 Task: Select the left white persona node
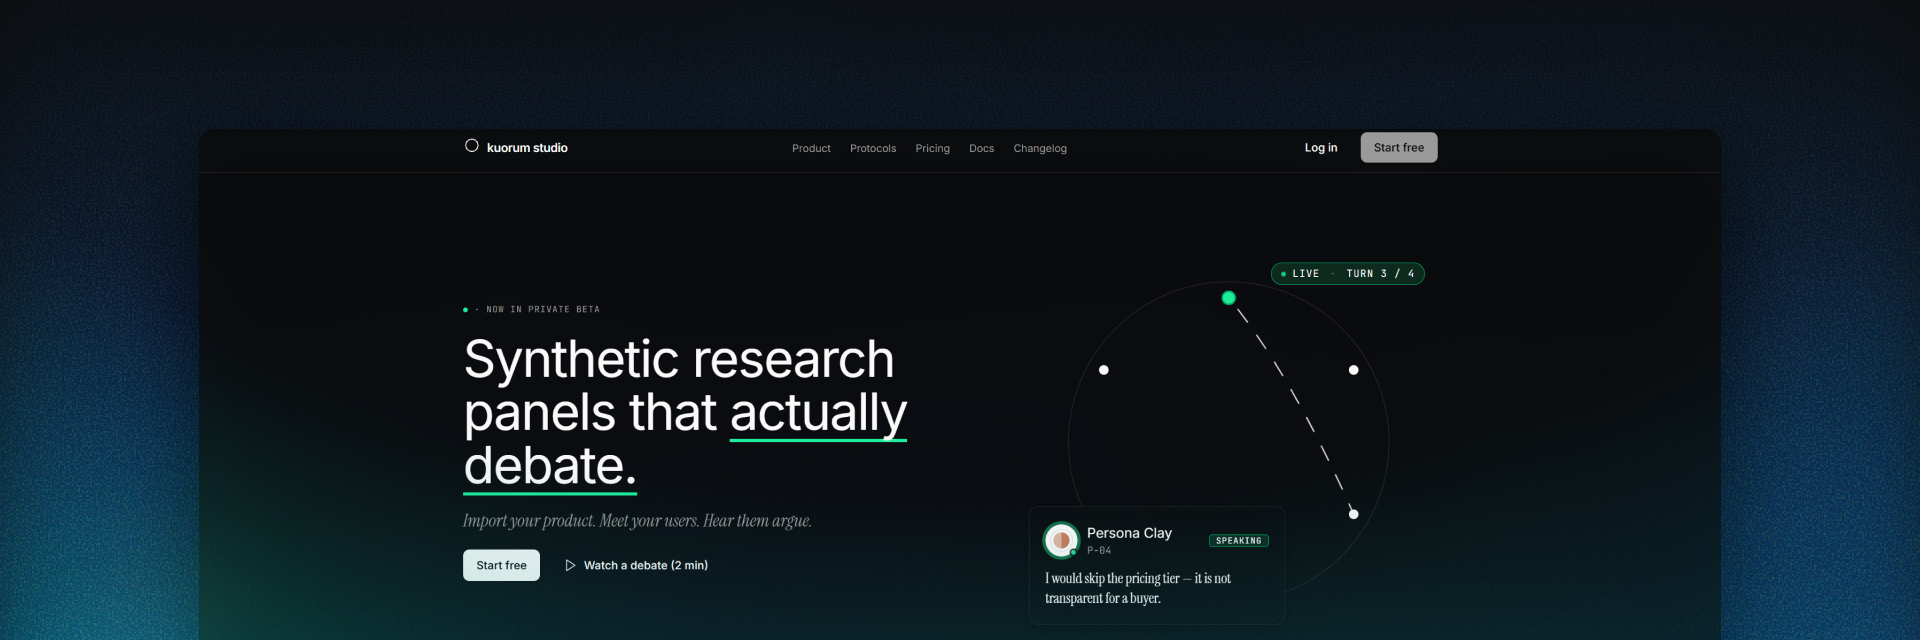coord(1103,369)
